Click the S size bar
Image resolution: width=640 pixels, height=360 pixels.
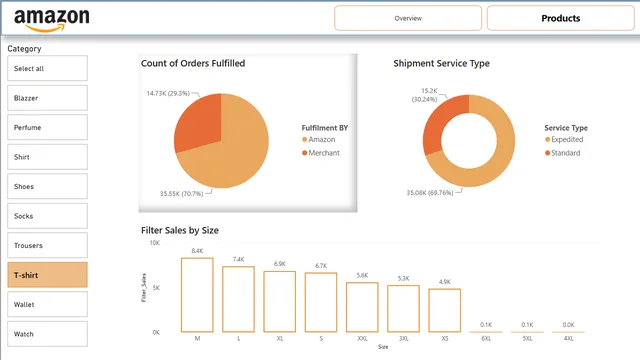pyautogui.click(x=321, y=302)
